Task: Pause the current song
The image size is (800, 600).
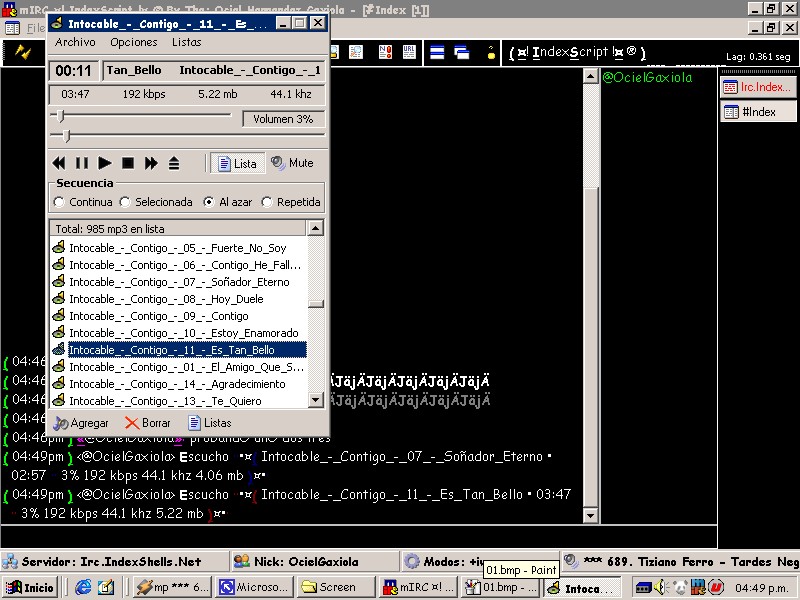Action: tap(82, 163)
